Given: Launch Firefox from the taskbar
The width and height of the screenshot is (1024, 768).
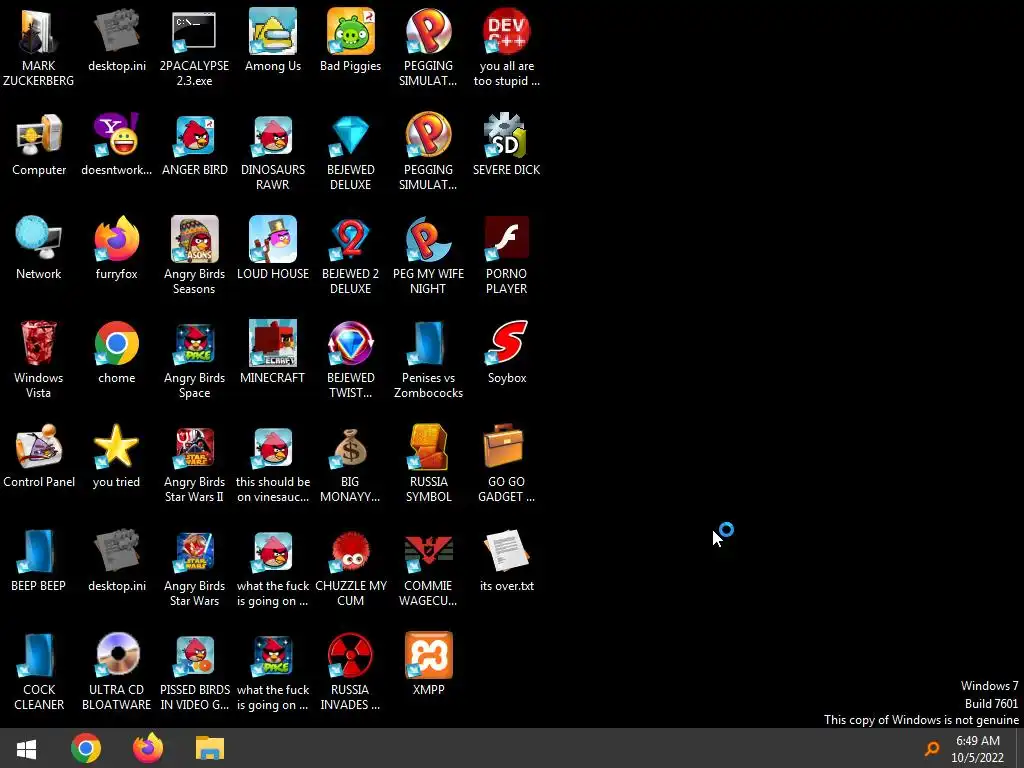Looking at the screenshot, I should pos(148,748).
